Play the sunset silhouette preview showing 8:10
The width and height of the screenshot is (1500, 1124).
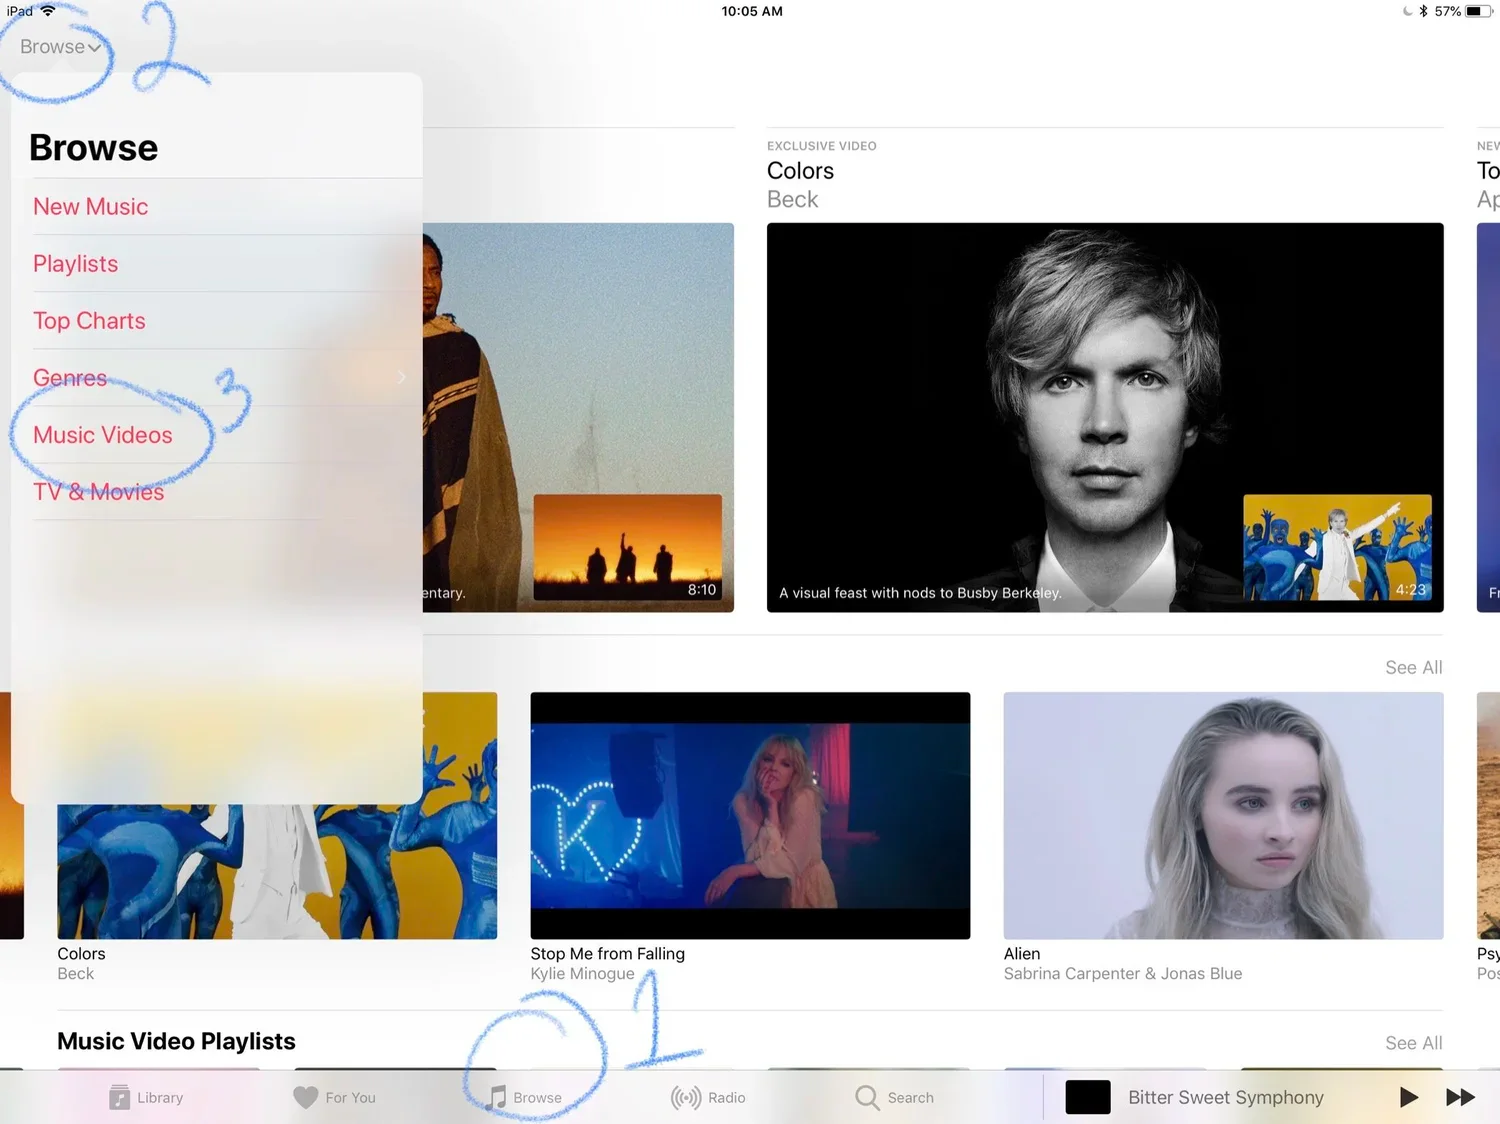(x=627, y=547)
